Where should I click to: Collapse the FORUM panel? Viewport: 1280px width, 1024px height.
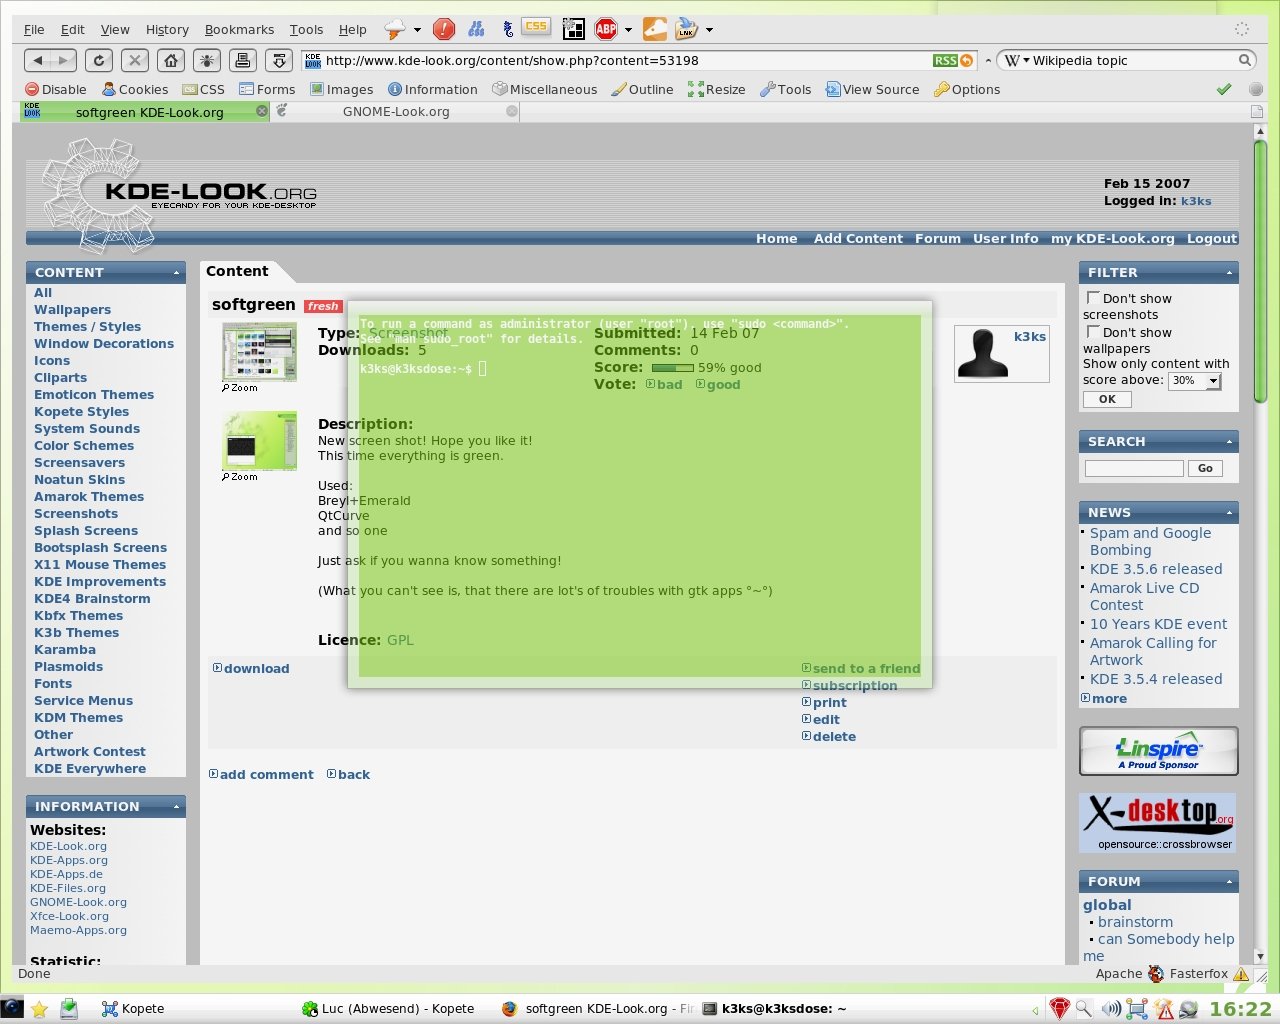[x=1229, y=881]
